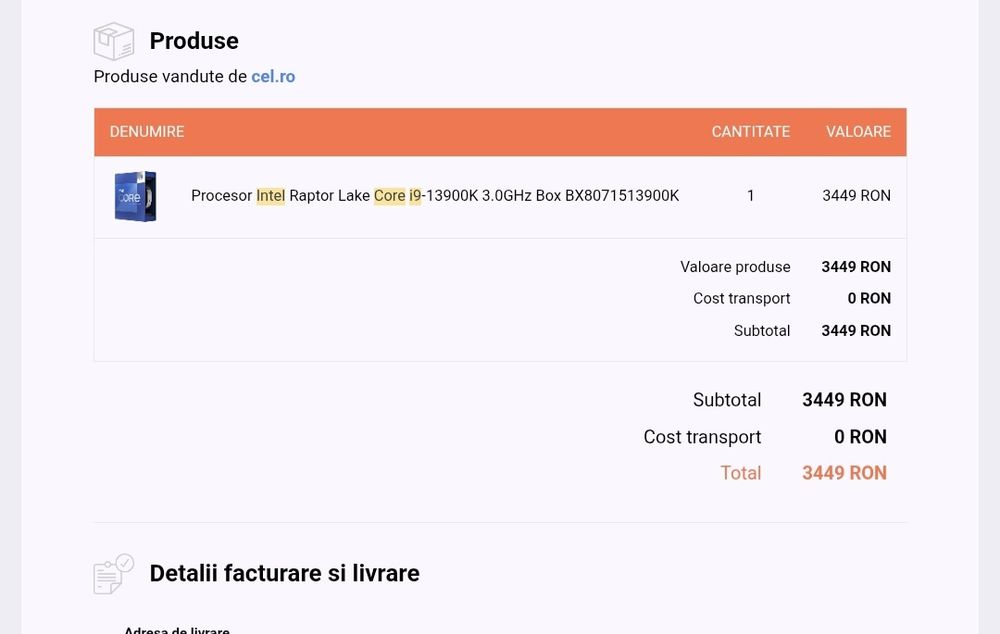This screenshot has height=634, width=1000.
Task: Click the Subtotal label inside table
Action: 761,331
